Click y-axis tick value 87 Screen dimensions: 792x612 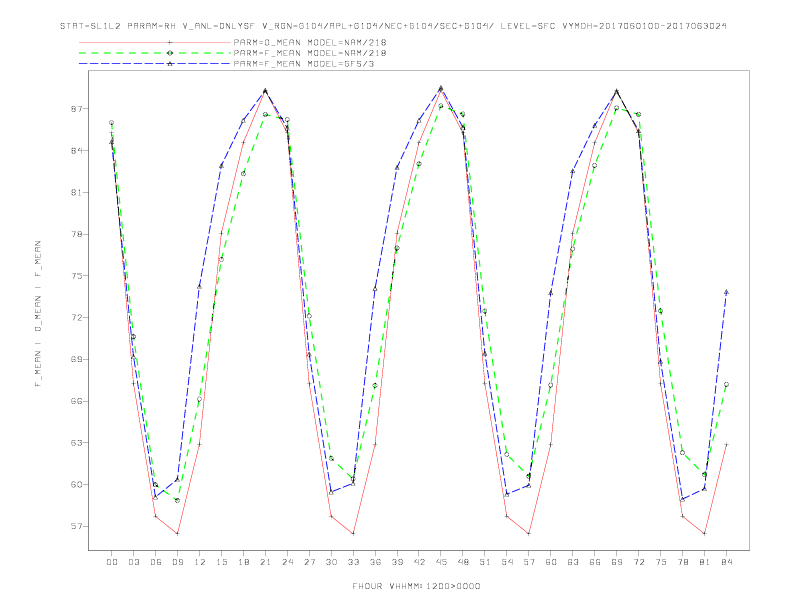coord(76,109)
